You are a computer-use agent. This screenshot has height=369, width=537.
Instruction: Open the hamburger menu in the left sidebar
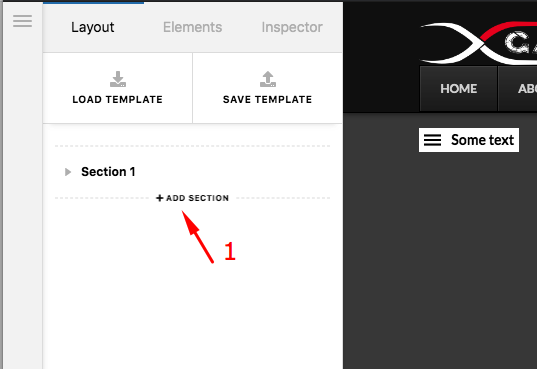pyautogui.click(x=23, y=21)
